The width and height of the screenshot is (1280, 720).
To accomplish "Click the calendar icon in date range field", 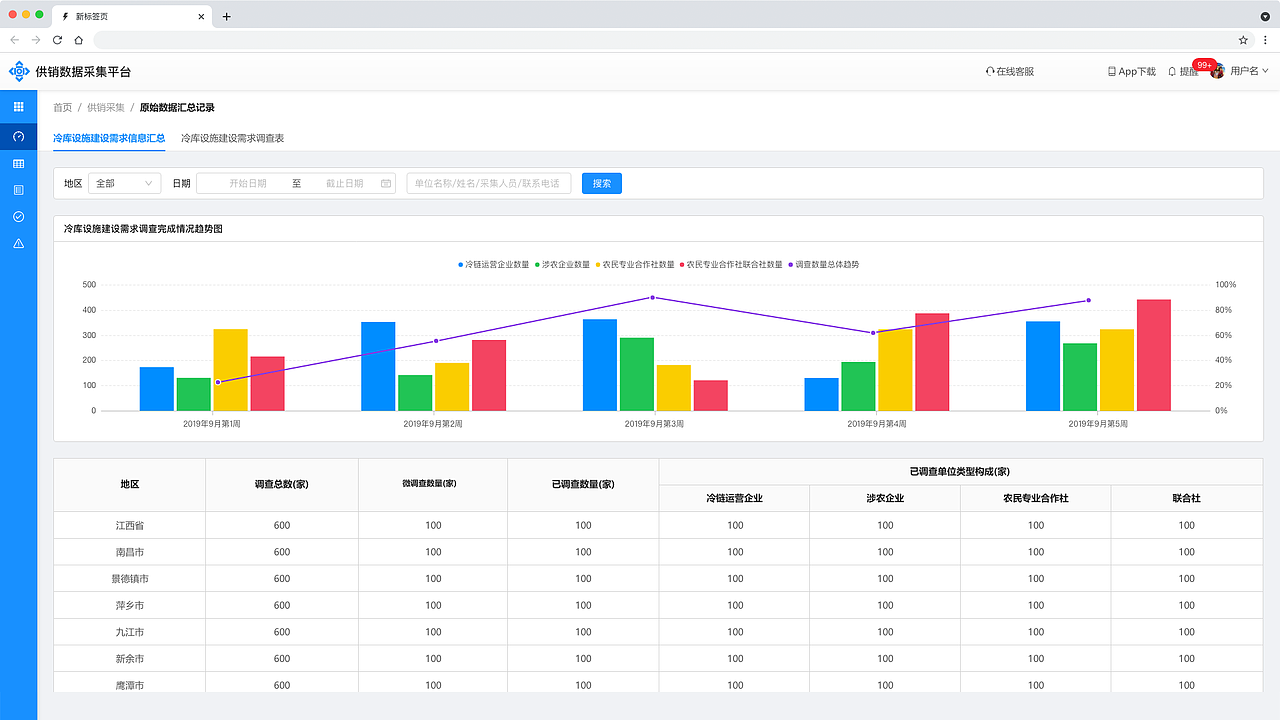I will pyautogui.click(x=386, y=184).
